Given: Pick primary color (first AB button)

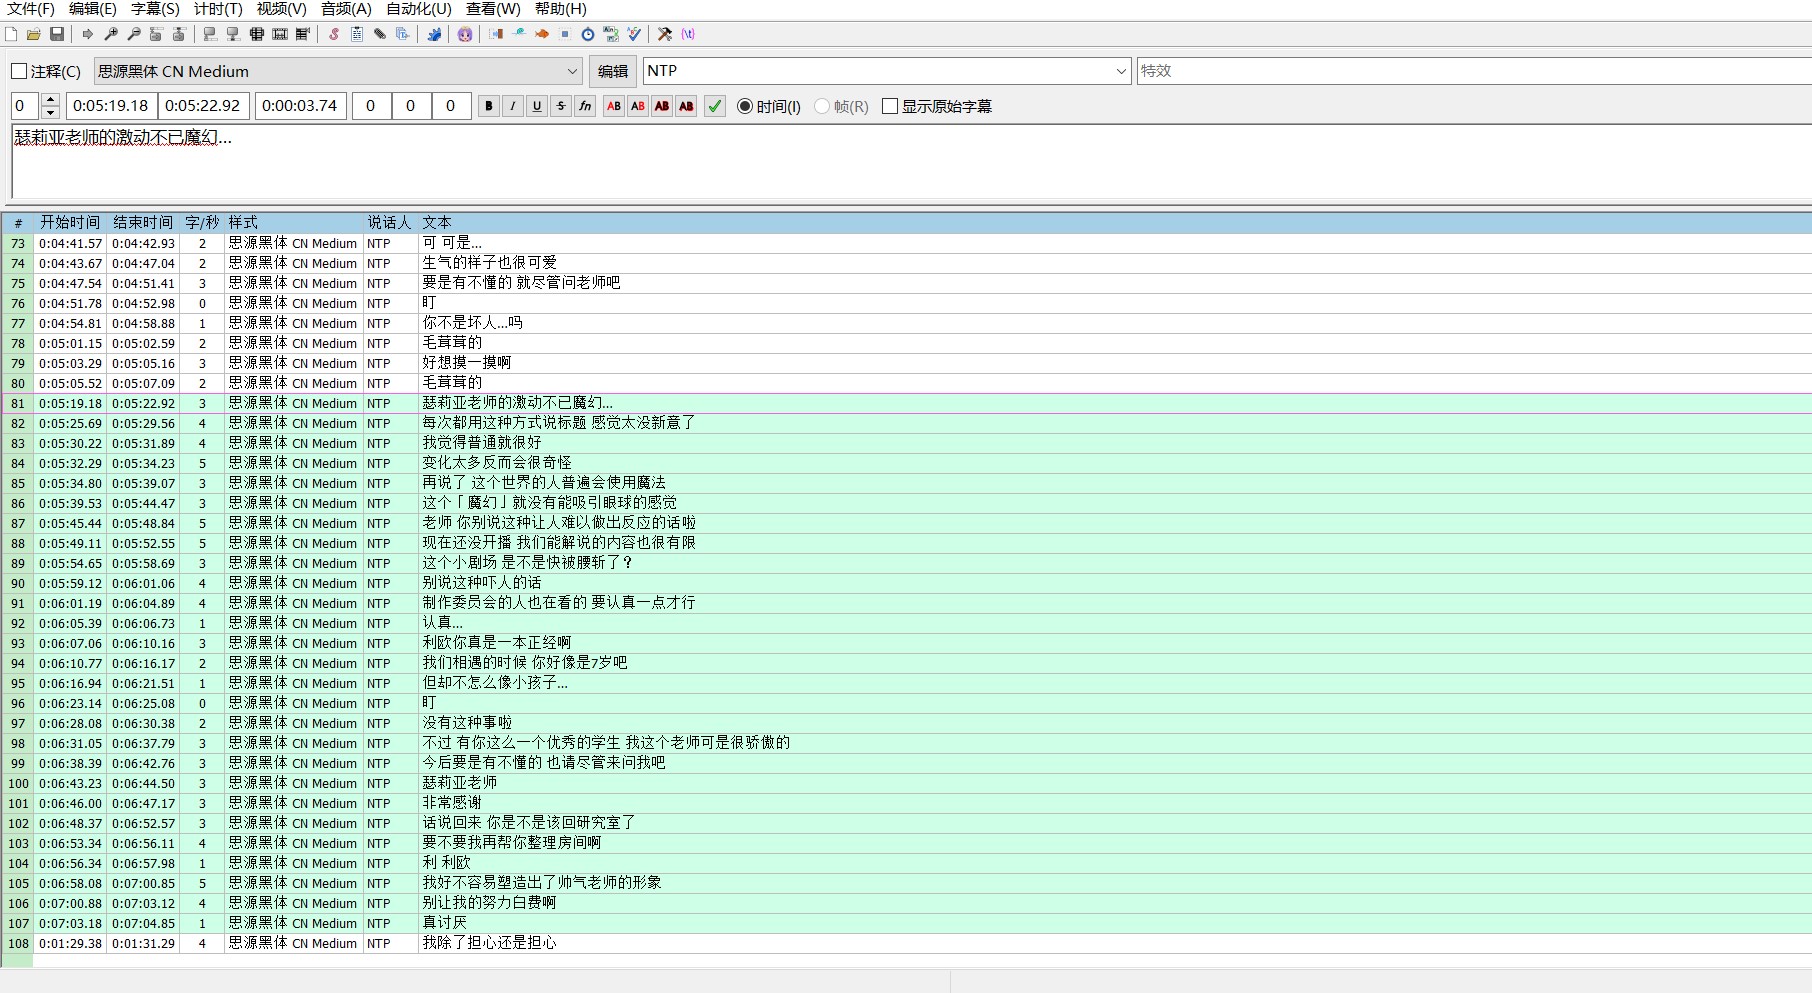Looking at the screenshot, I should point(614,106).
